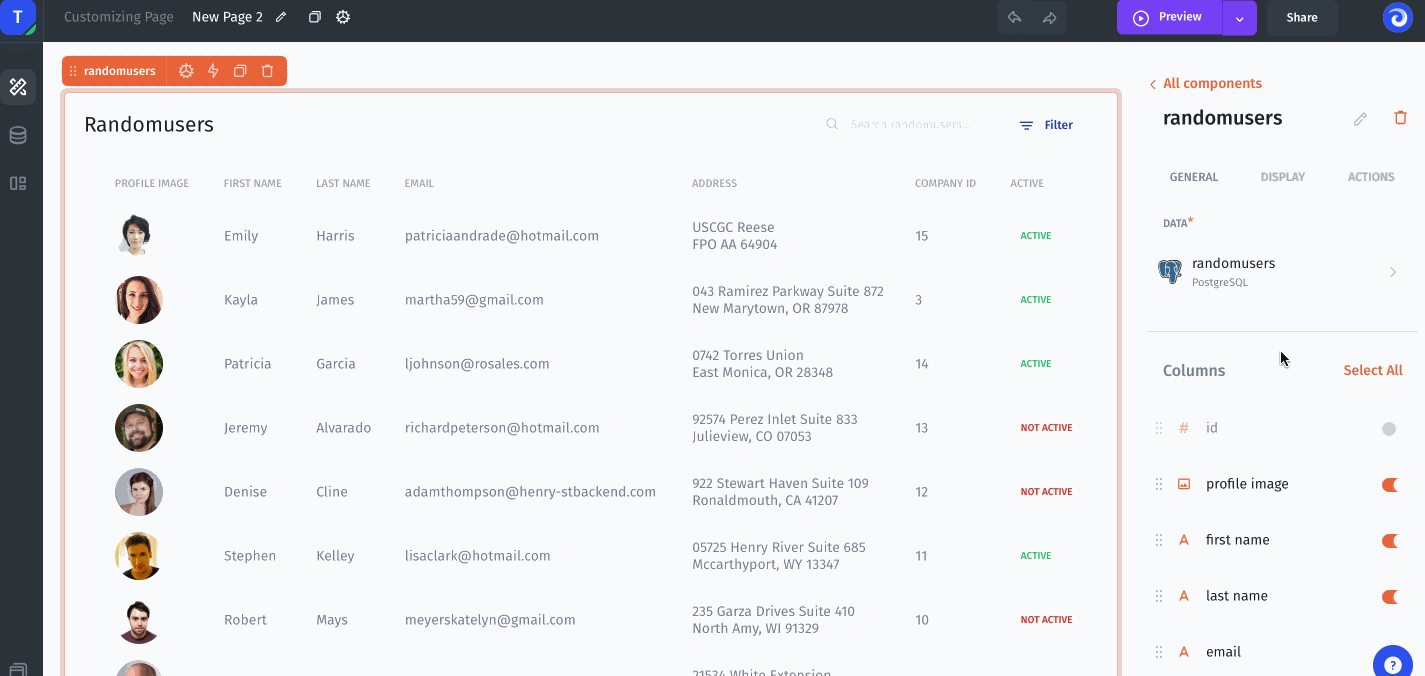1425x676 pixels.
Task: Click the Share button
Action: [x=1302, y=17]
